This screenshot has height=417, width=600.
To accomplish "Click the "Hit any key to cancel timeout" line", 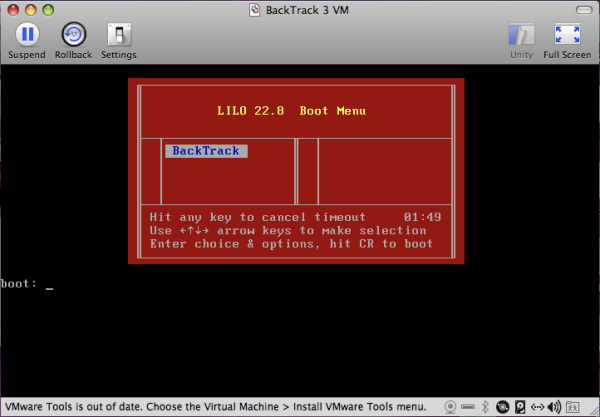I will point(258,217).
